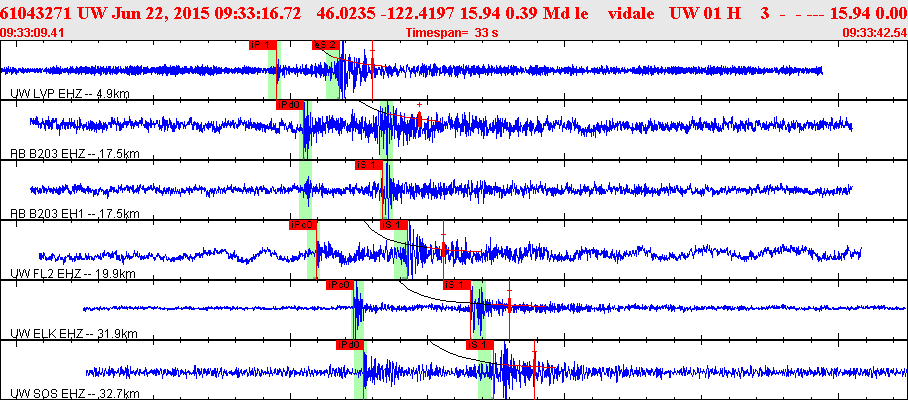Click the iPc0 pick flag on ELK trace
Viewport: 908px width, 400px height.
coord(340,285)
